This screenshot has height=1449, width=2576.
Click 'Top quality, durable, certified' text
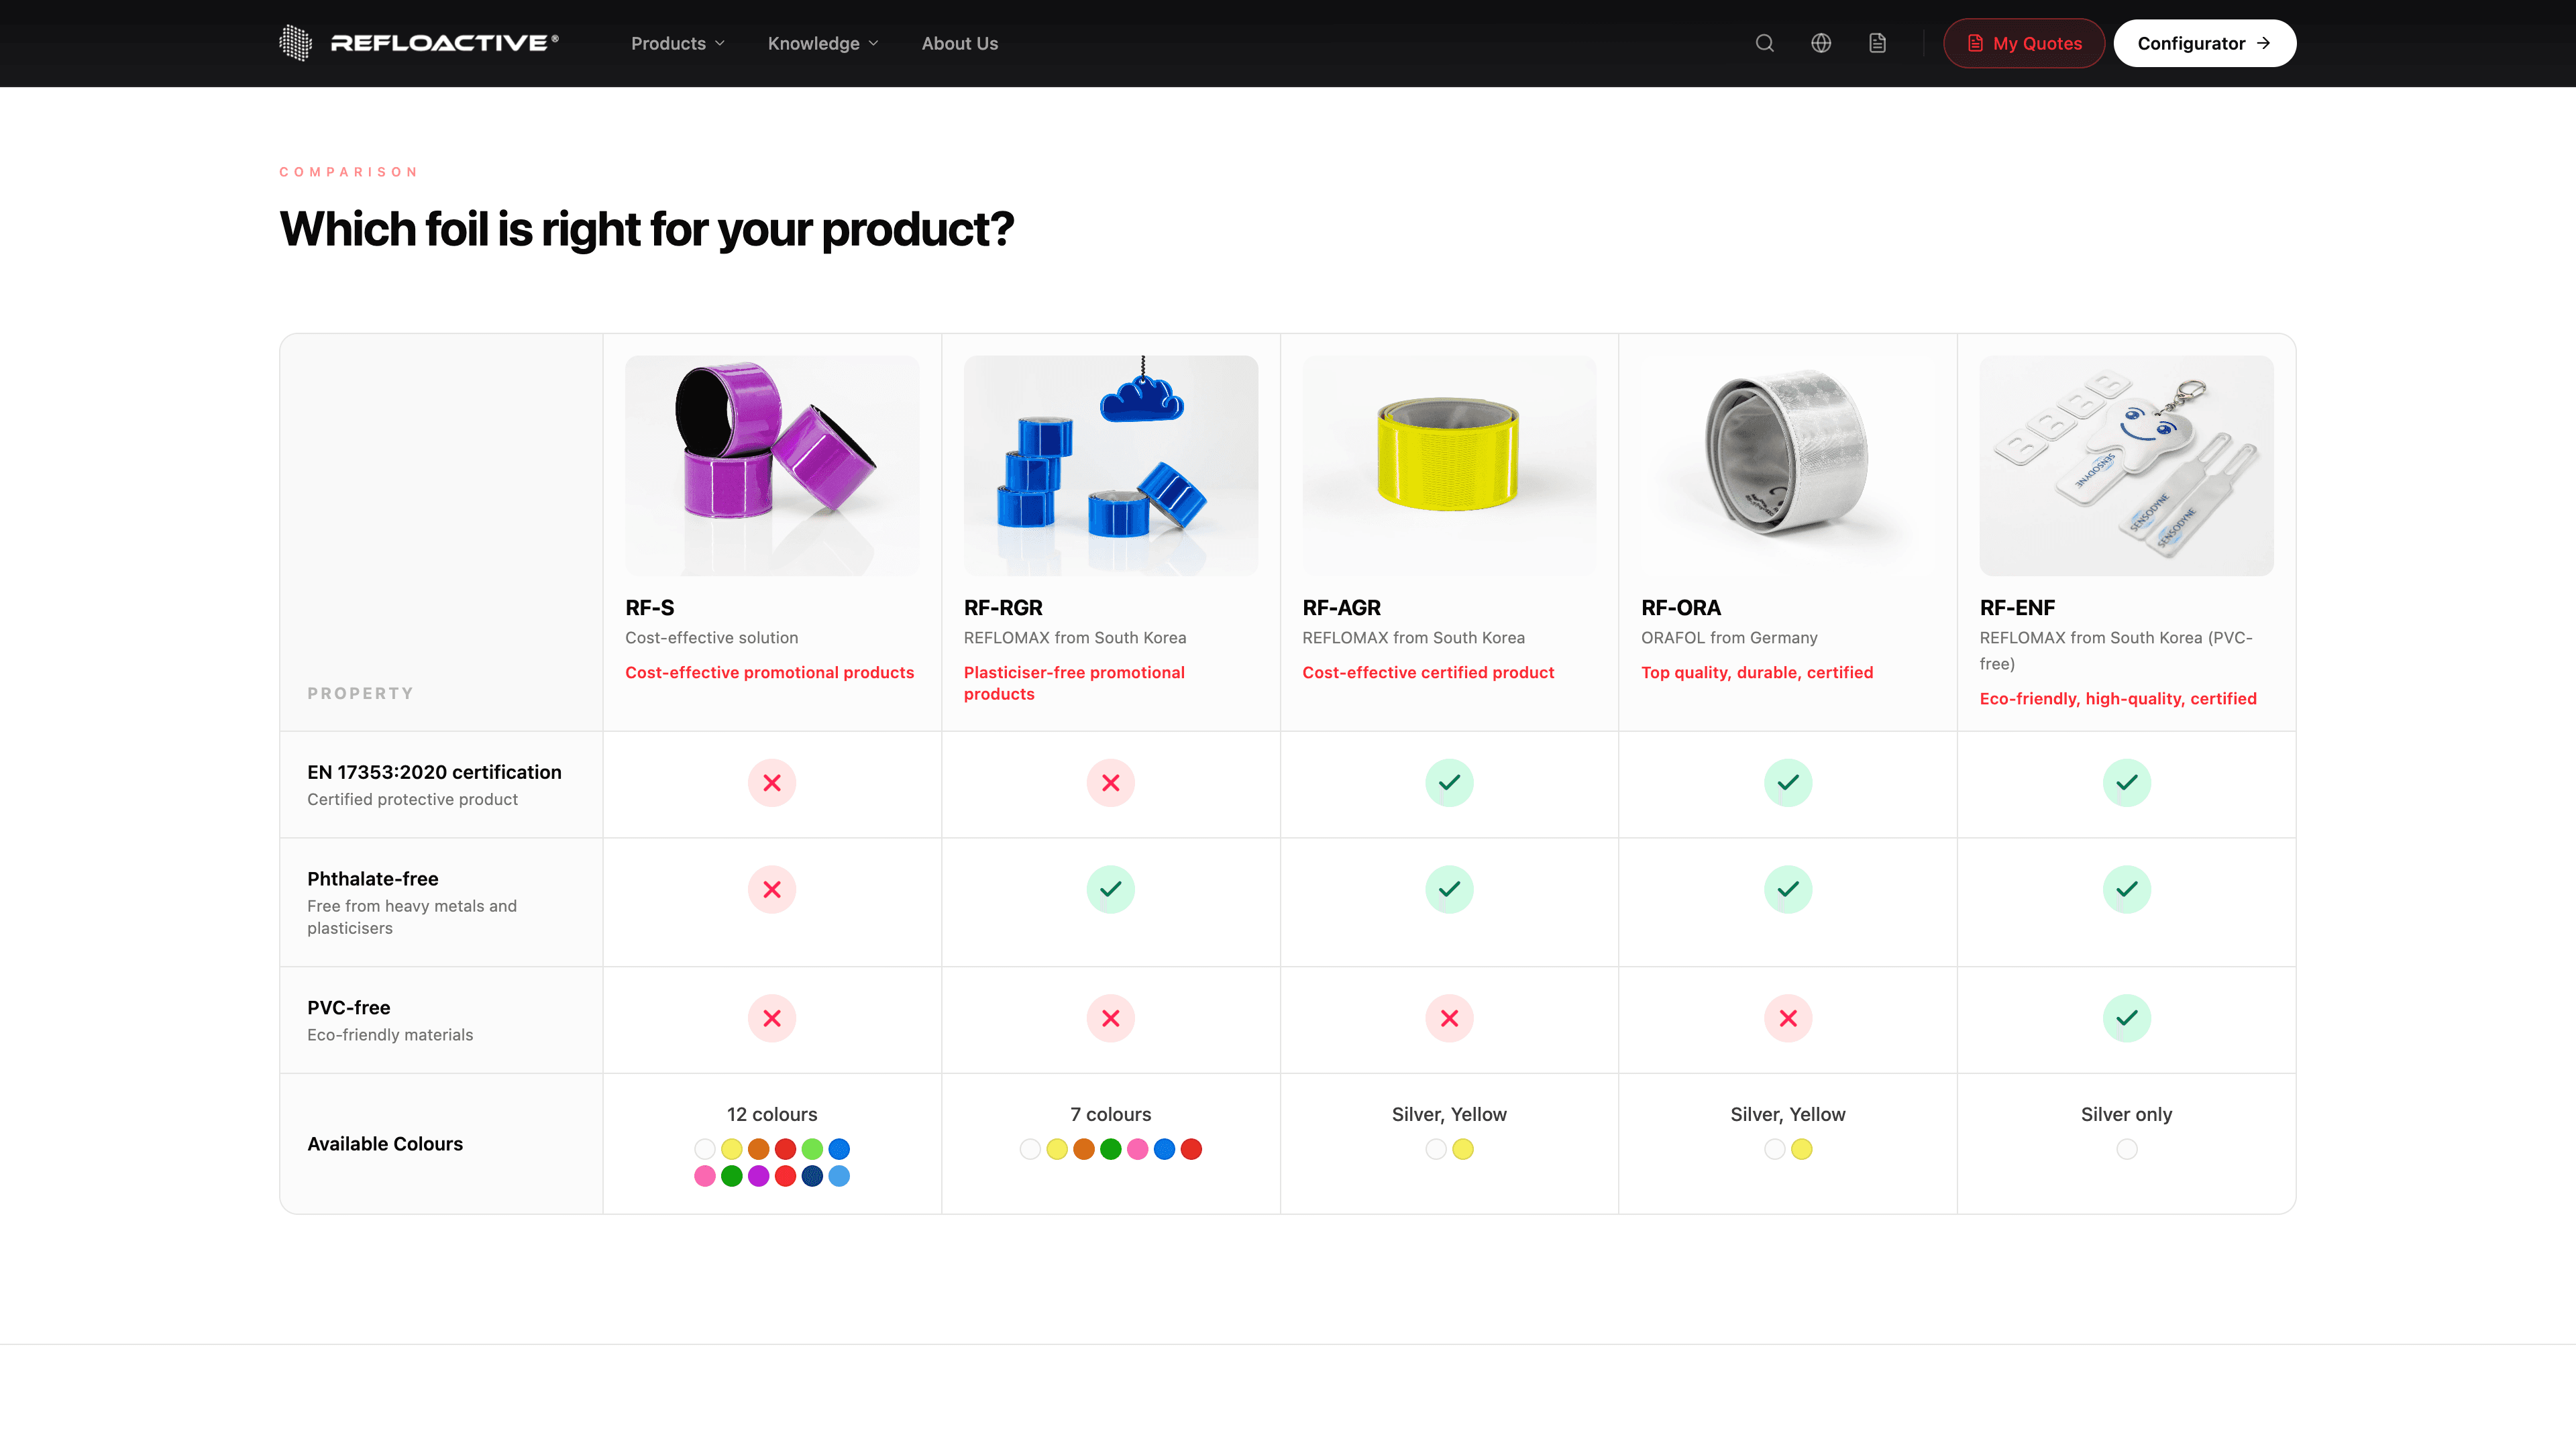point(1757,673)
